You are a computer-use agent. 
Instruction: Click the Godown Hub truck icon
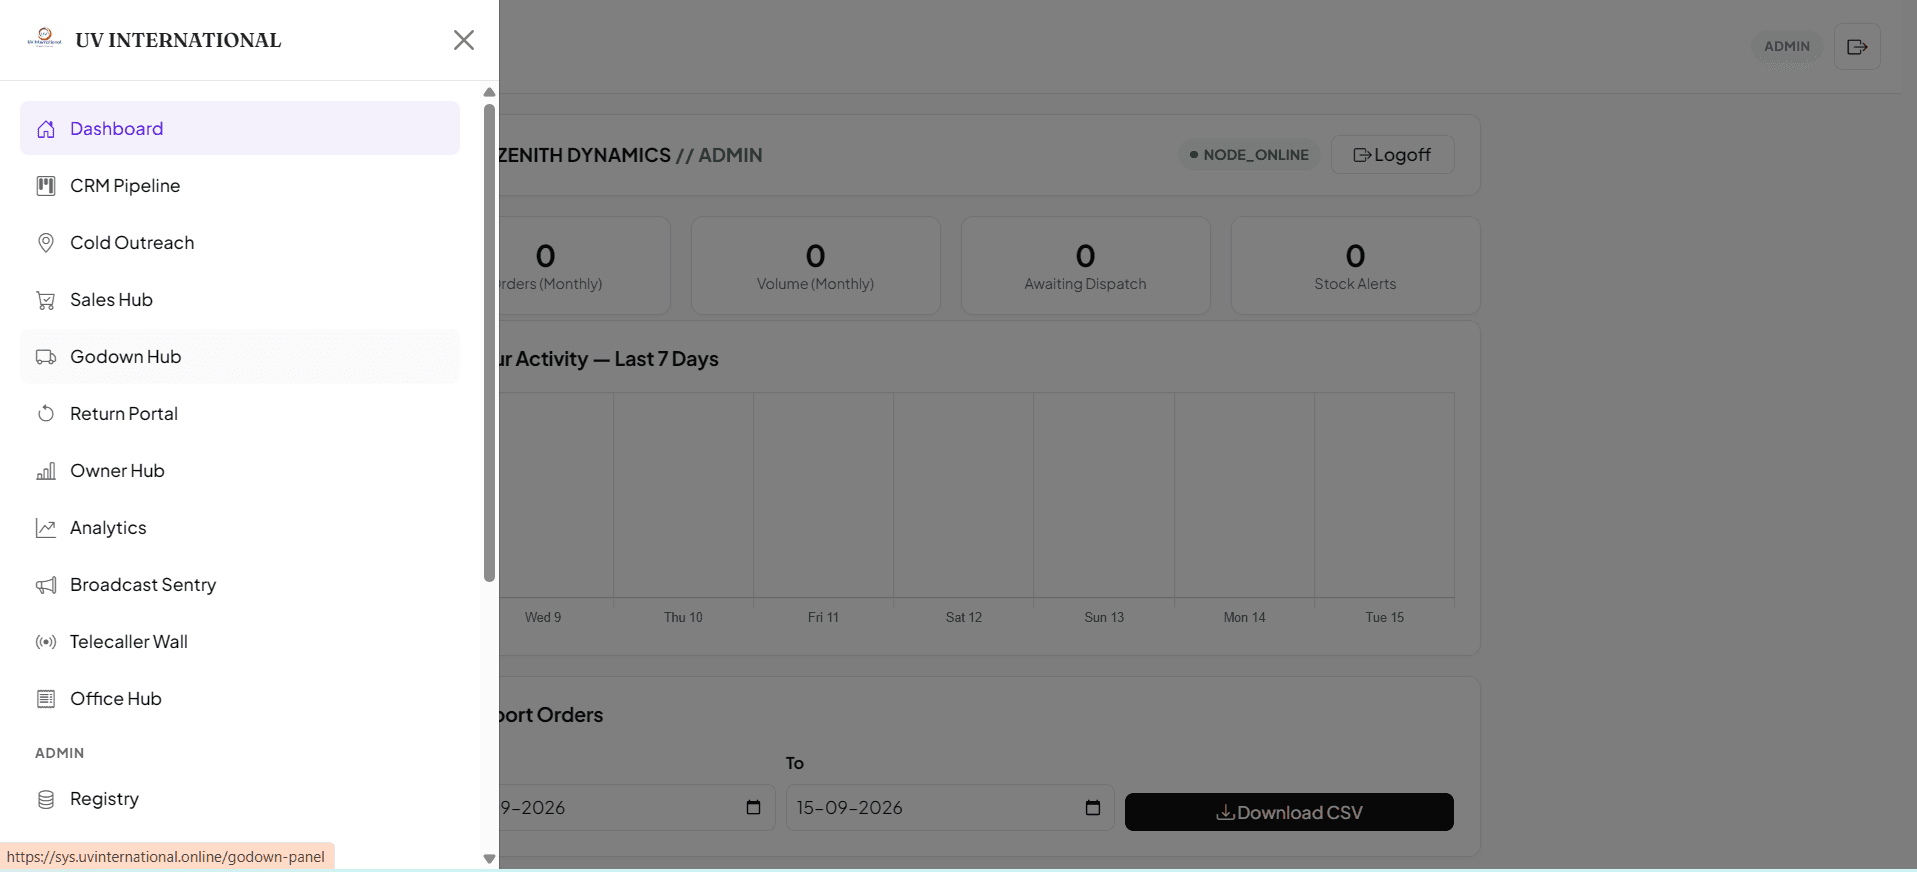click(46, 357)
